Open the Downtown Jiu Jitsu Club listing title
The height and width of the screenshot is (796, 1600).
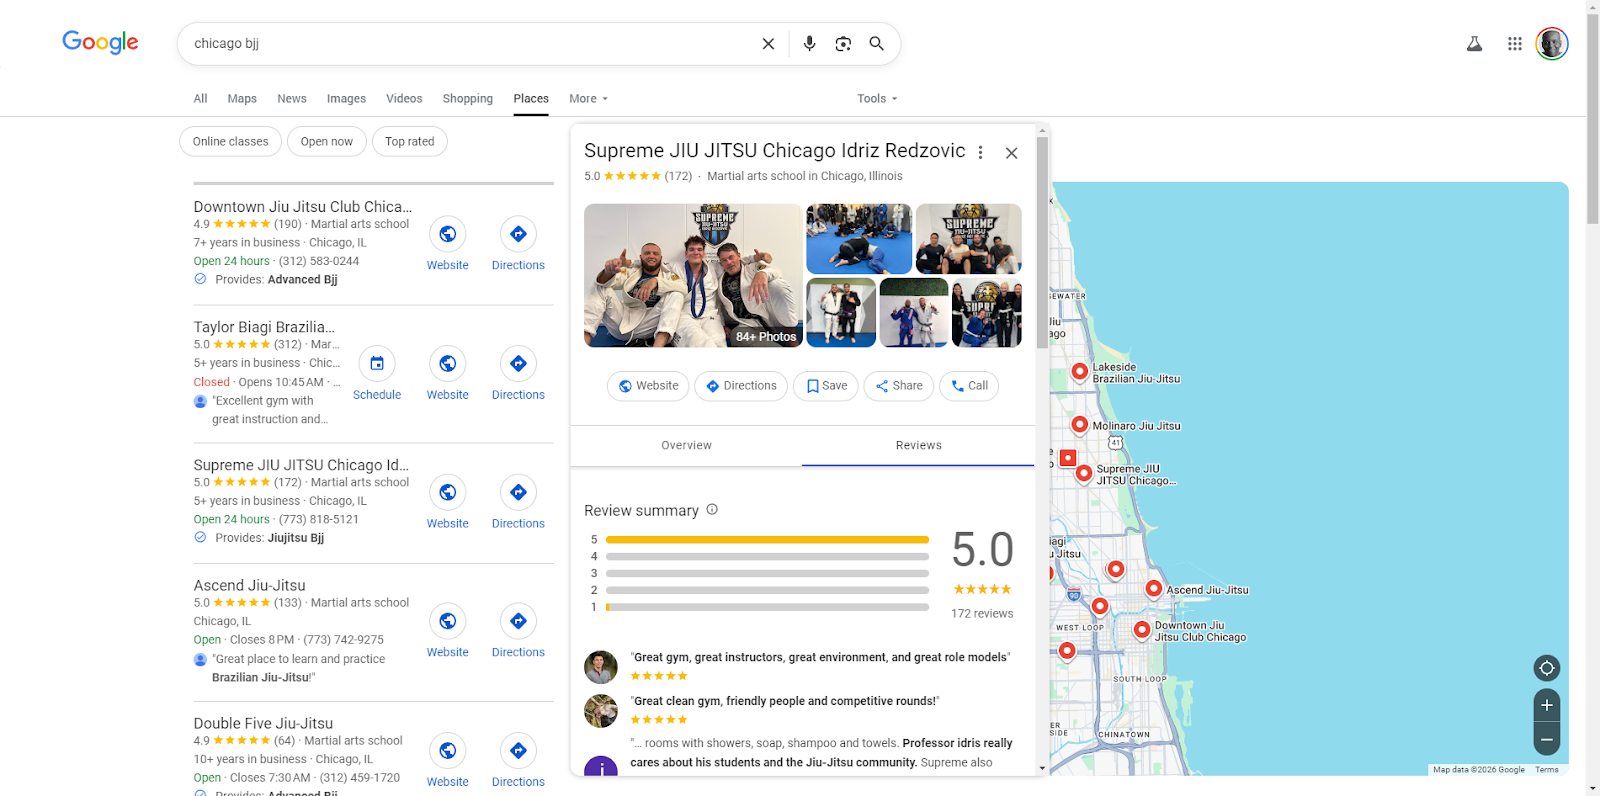(303, 207)
